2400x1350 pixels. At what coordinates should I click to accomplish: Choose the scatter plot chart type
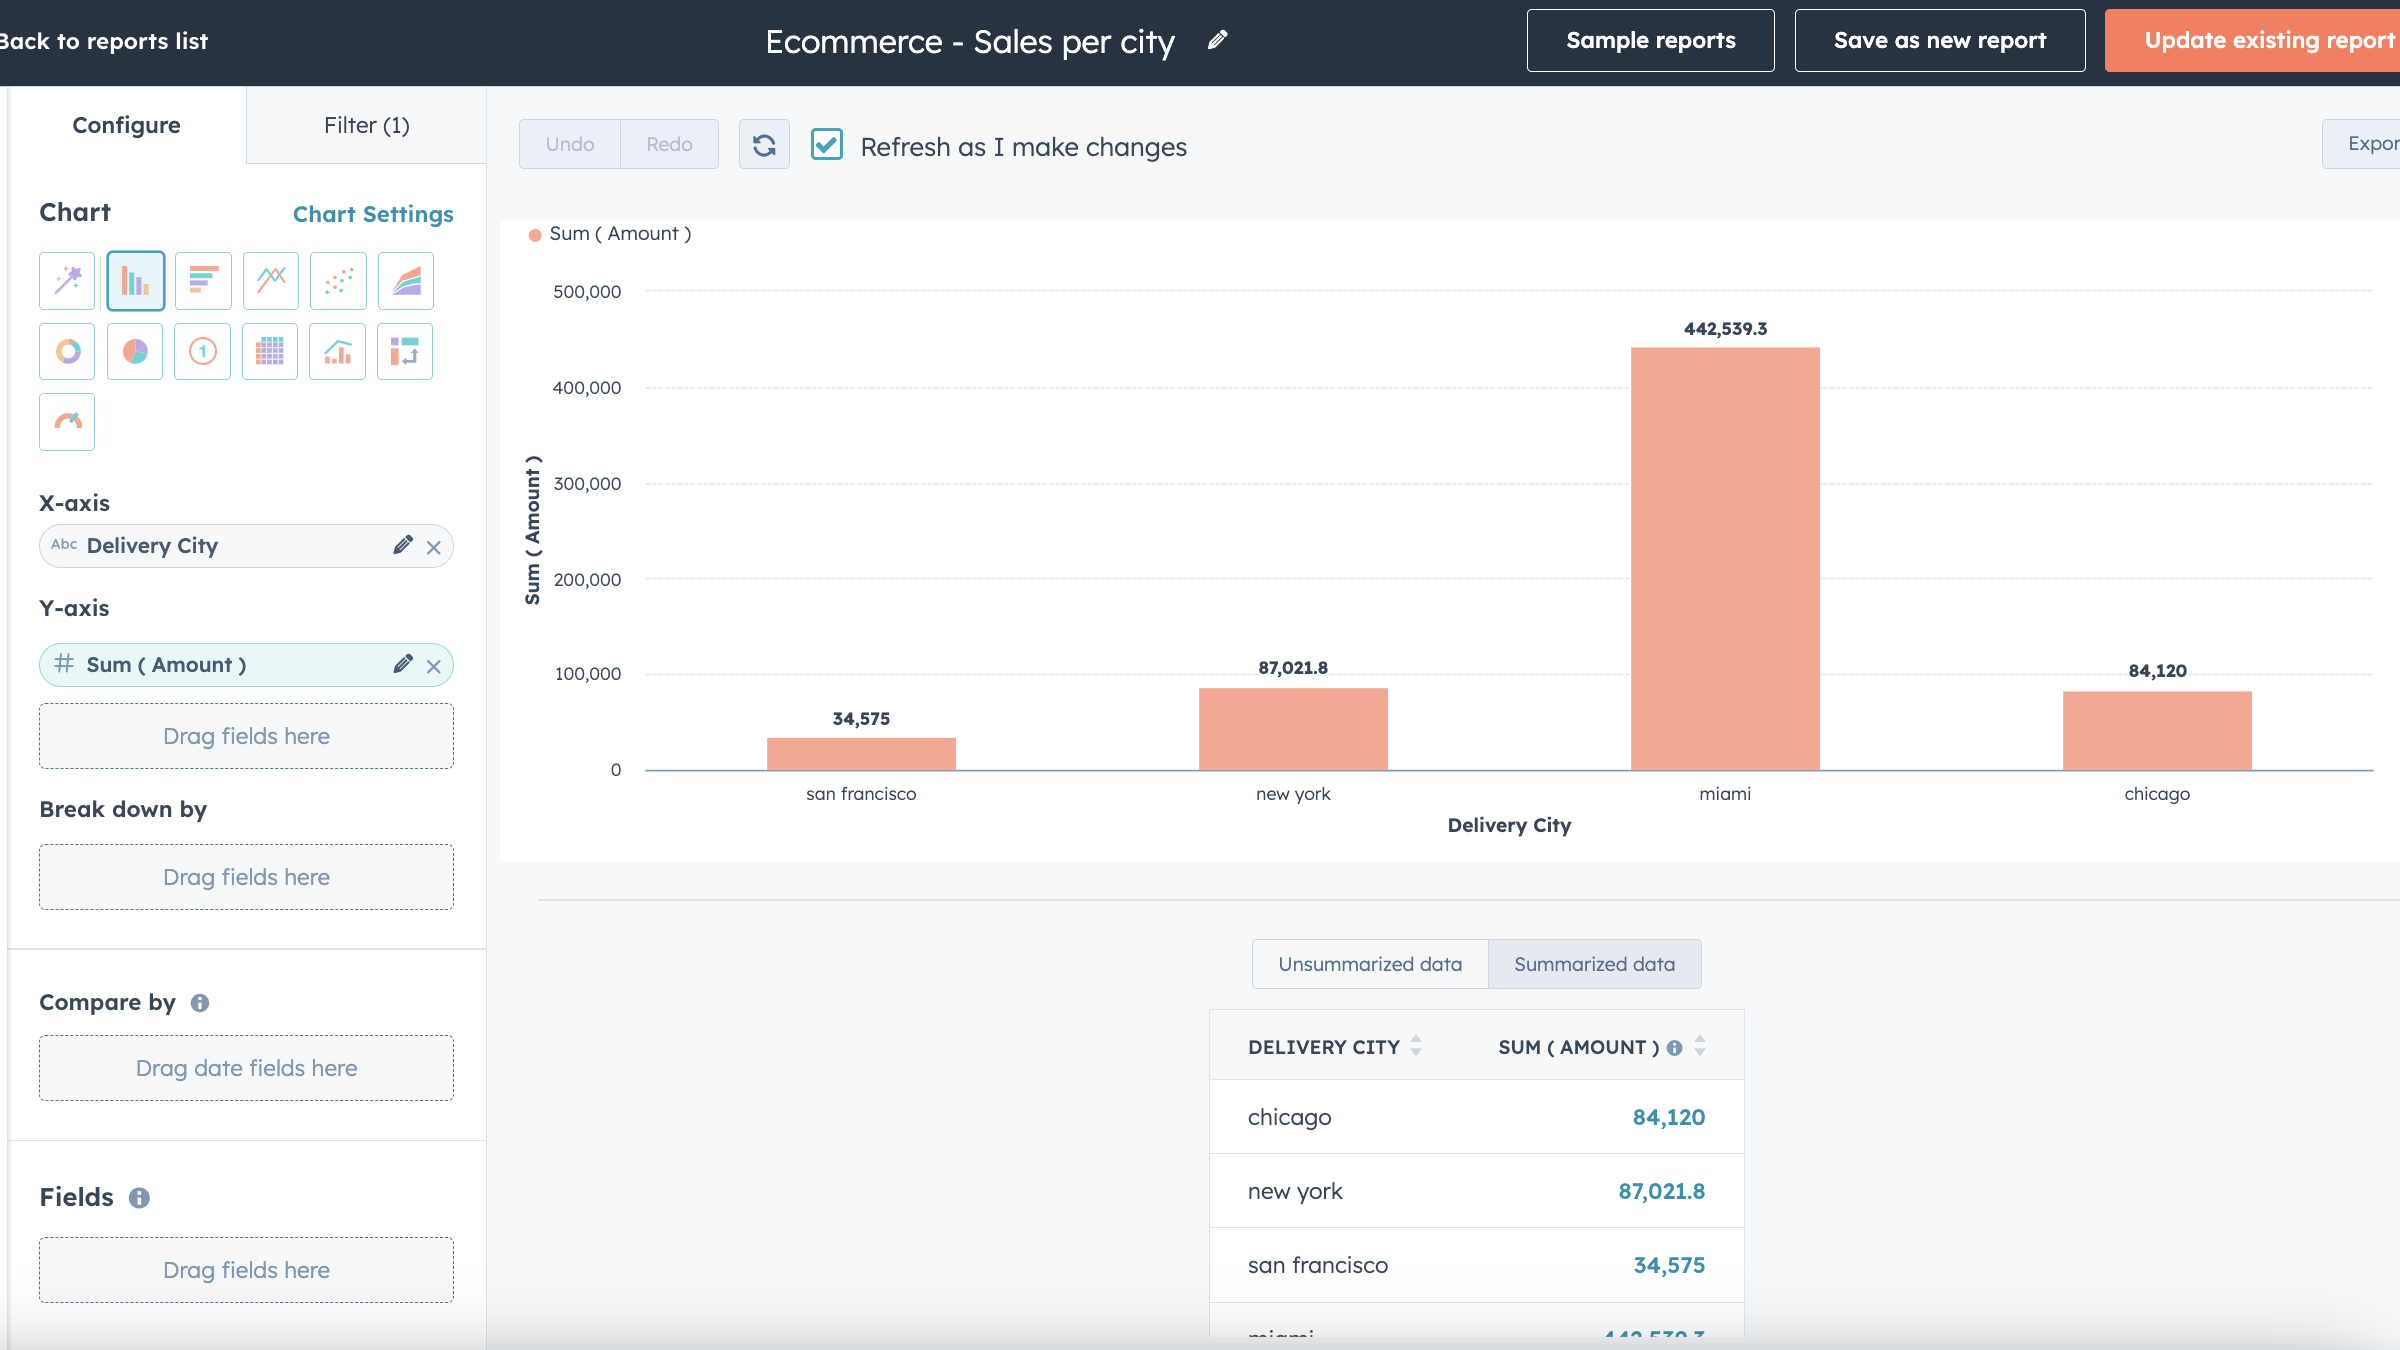(x=338, y=280)
